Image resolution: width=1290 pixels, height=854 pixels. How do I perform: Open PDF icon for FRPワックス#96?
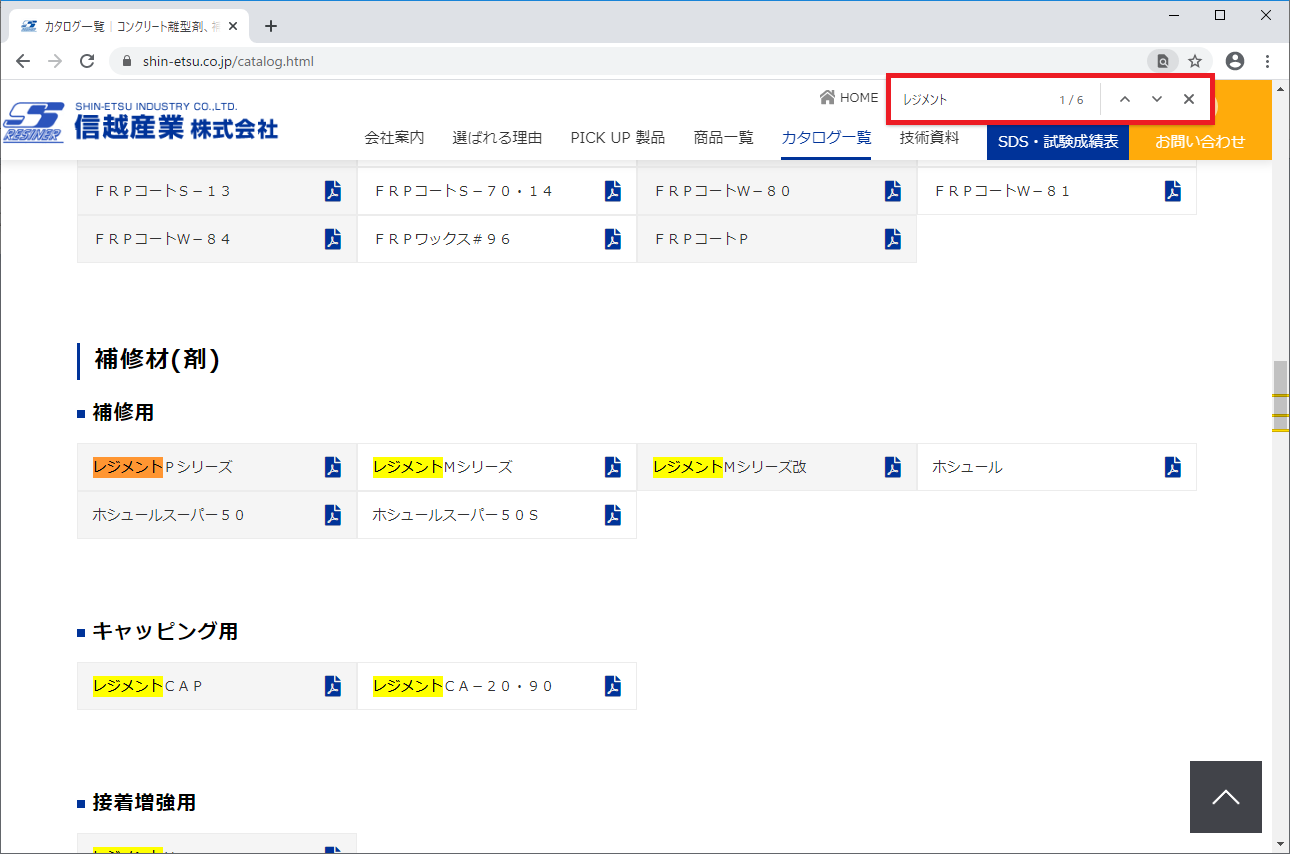click(613, 239)
